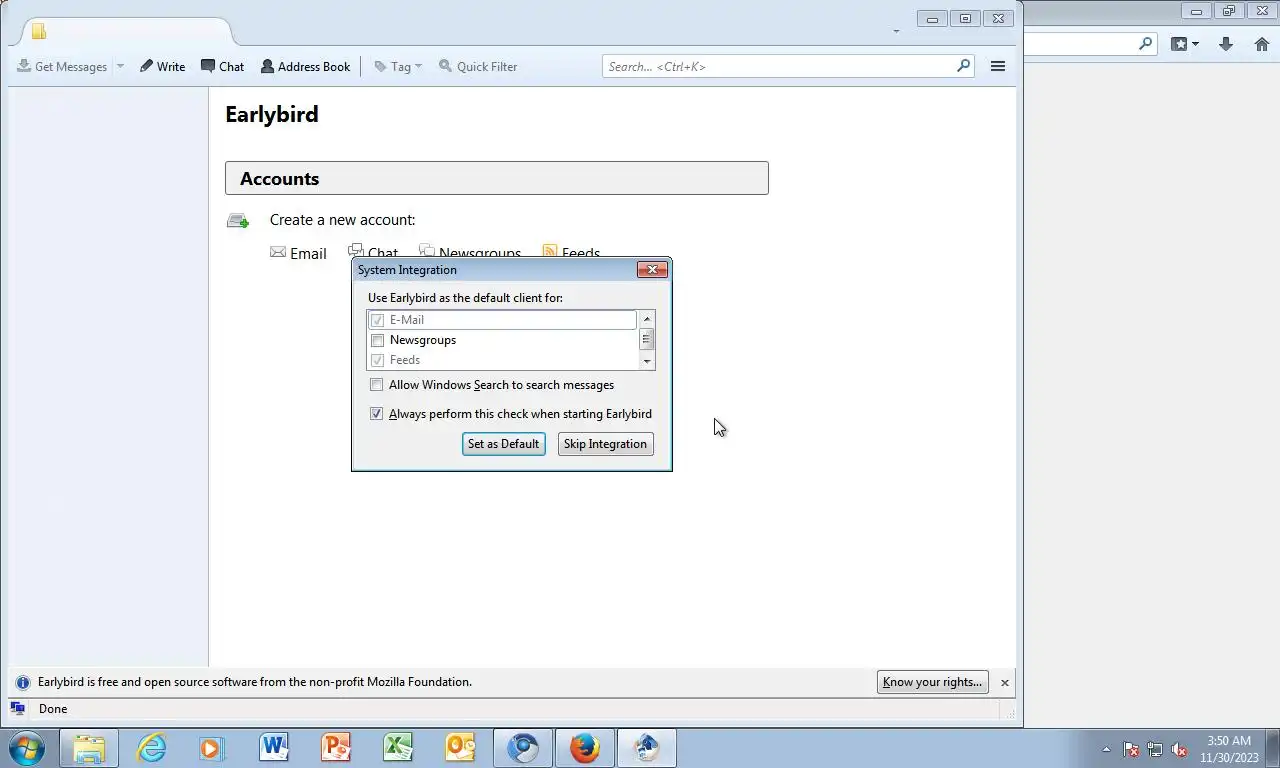
Task: Open the tab list dropdown arrow
Action: pos(896,31)
